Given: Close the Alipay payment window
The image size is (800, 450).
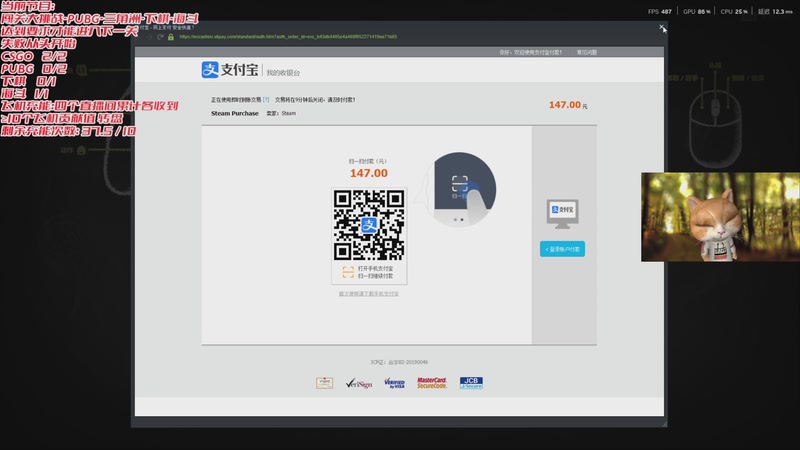Looking at the screenshot, I should (661, 27).
